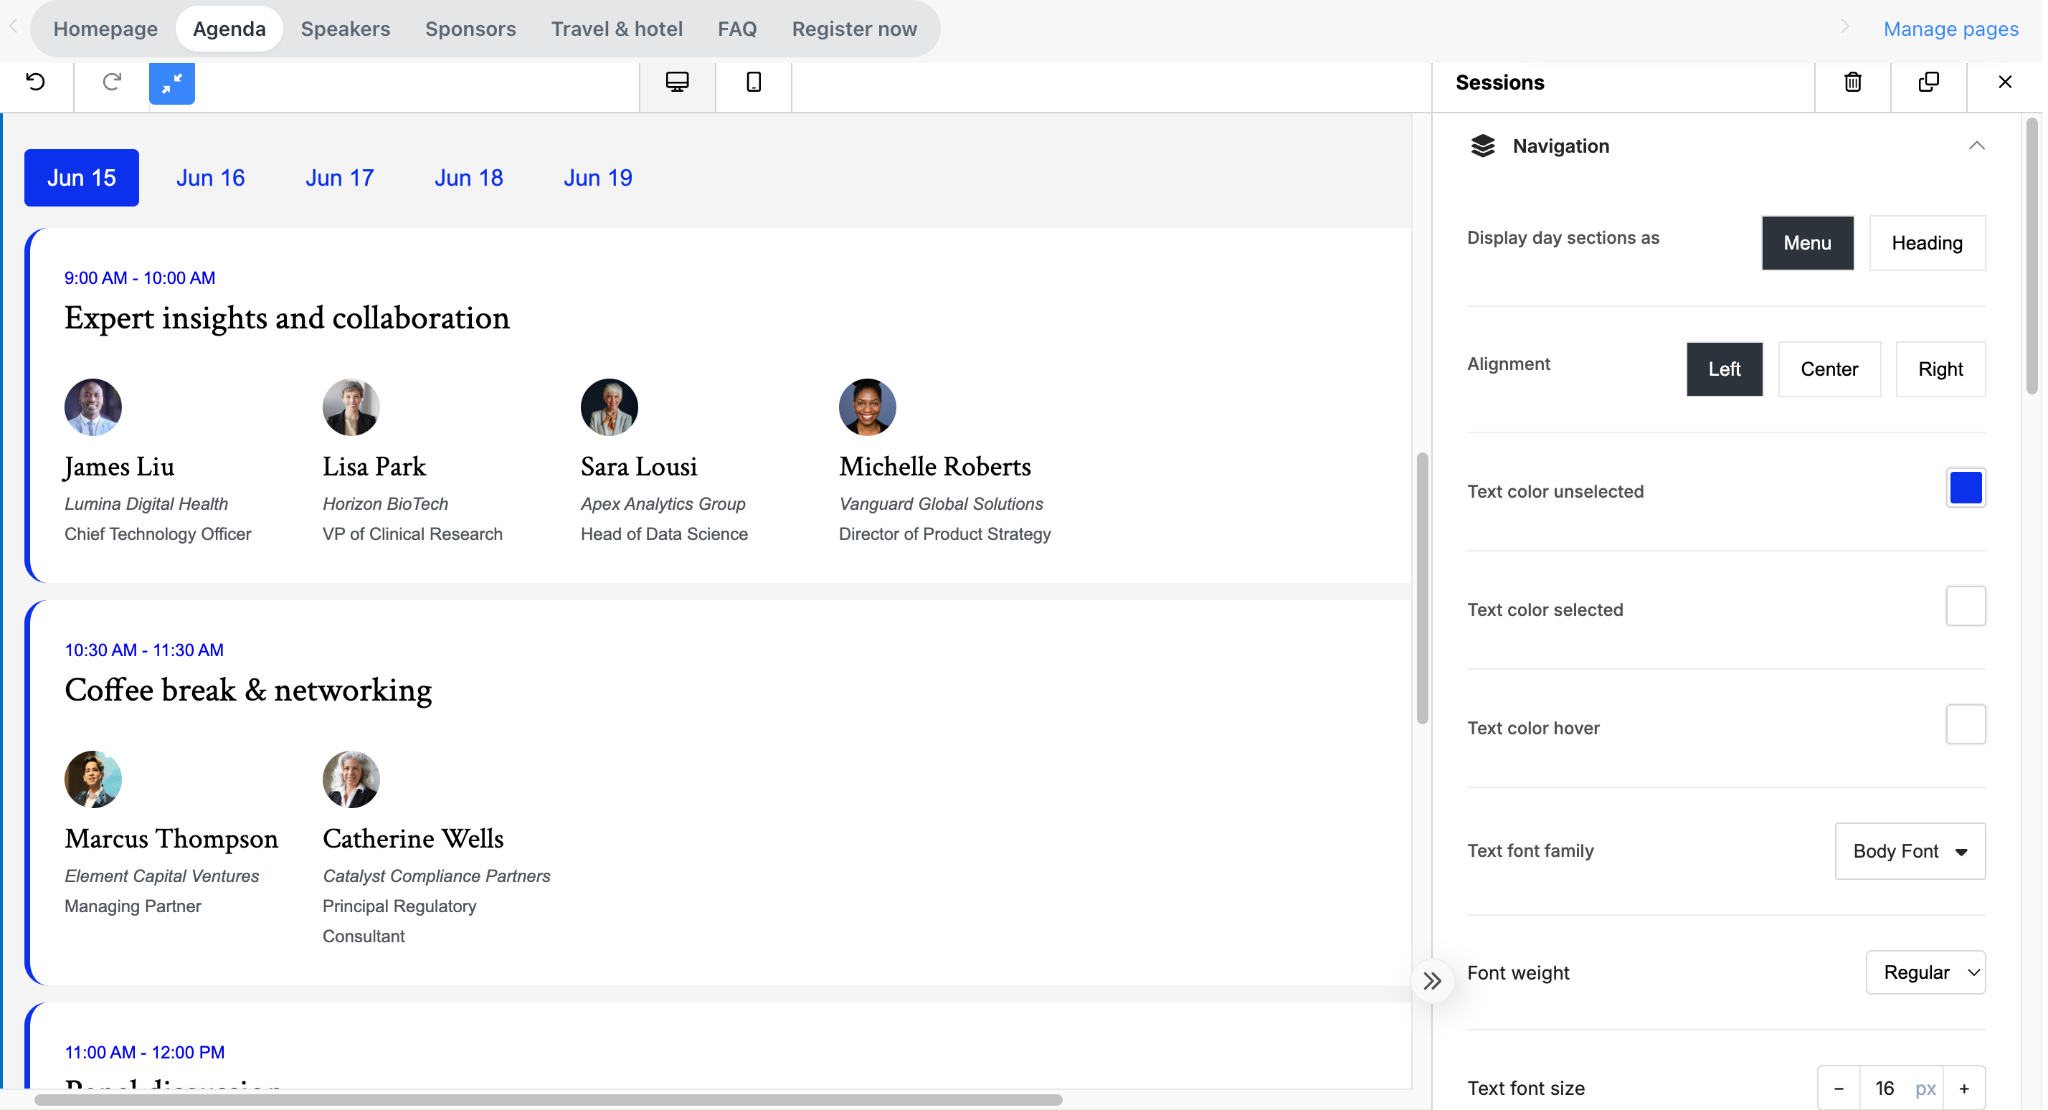Viewport: 2048px width, 1110px height.
Task: Click the name James Liu
Action: point(119,467)
